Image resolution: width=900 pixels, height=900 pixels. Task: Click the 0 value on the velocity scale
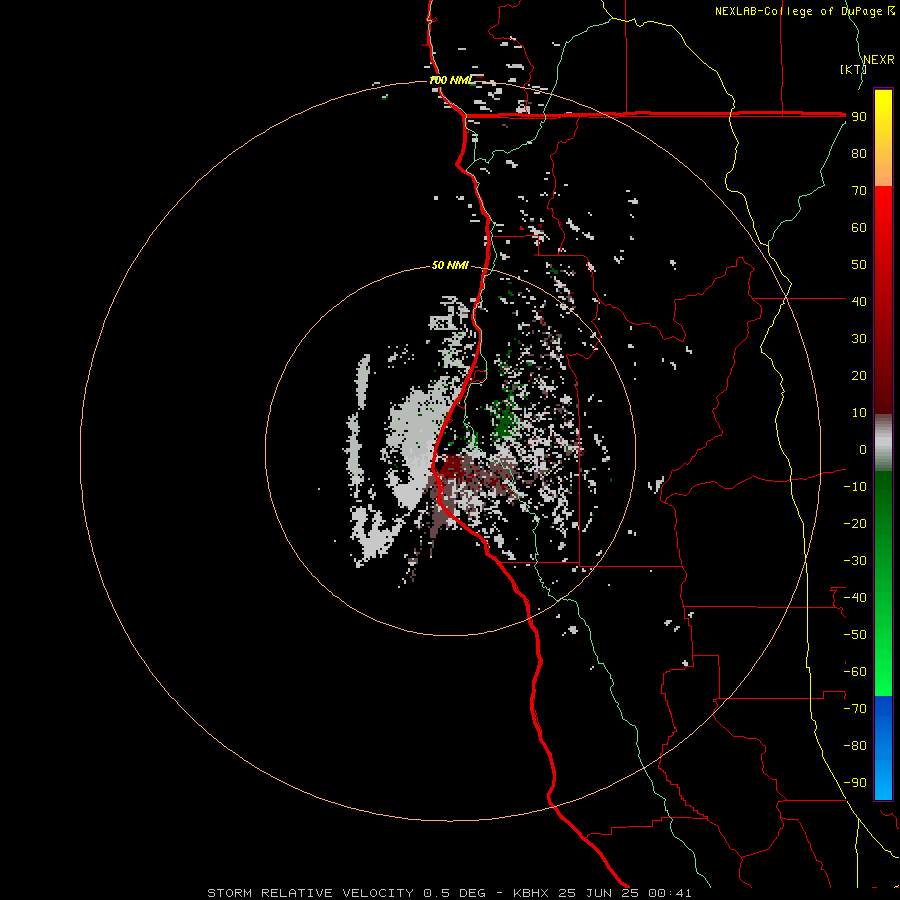click(x=863, y=450)
